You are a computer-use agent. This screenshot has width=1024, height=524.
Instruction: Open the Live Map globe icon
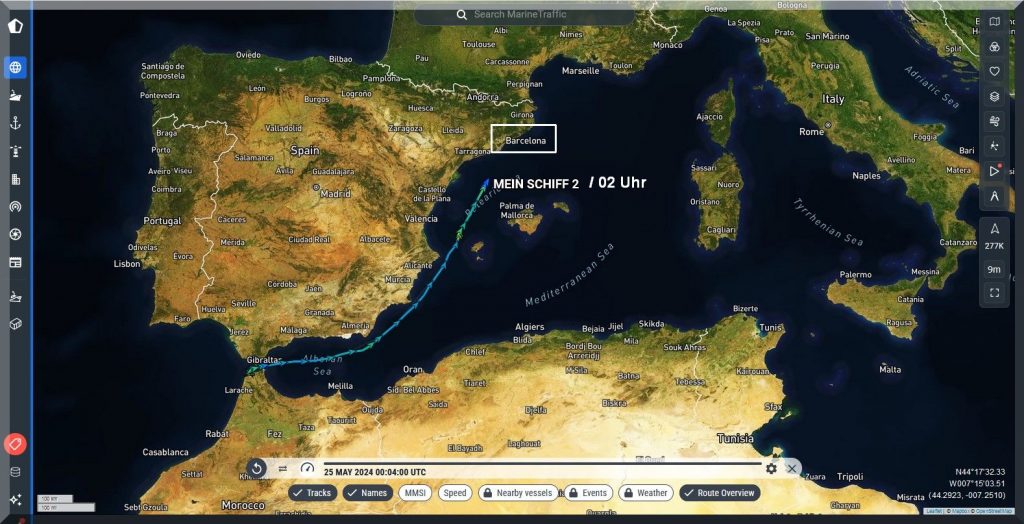click(15, 68)
